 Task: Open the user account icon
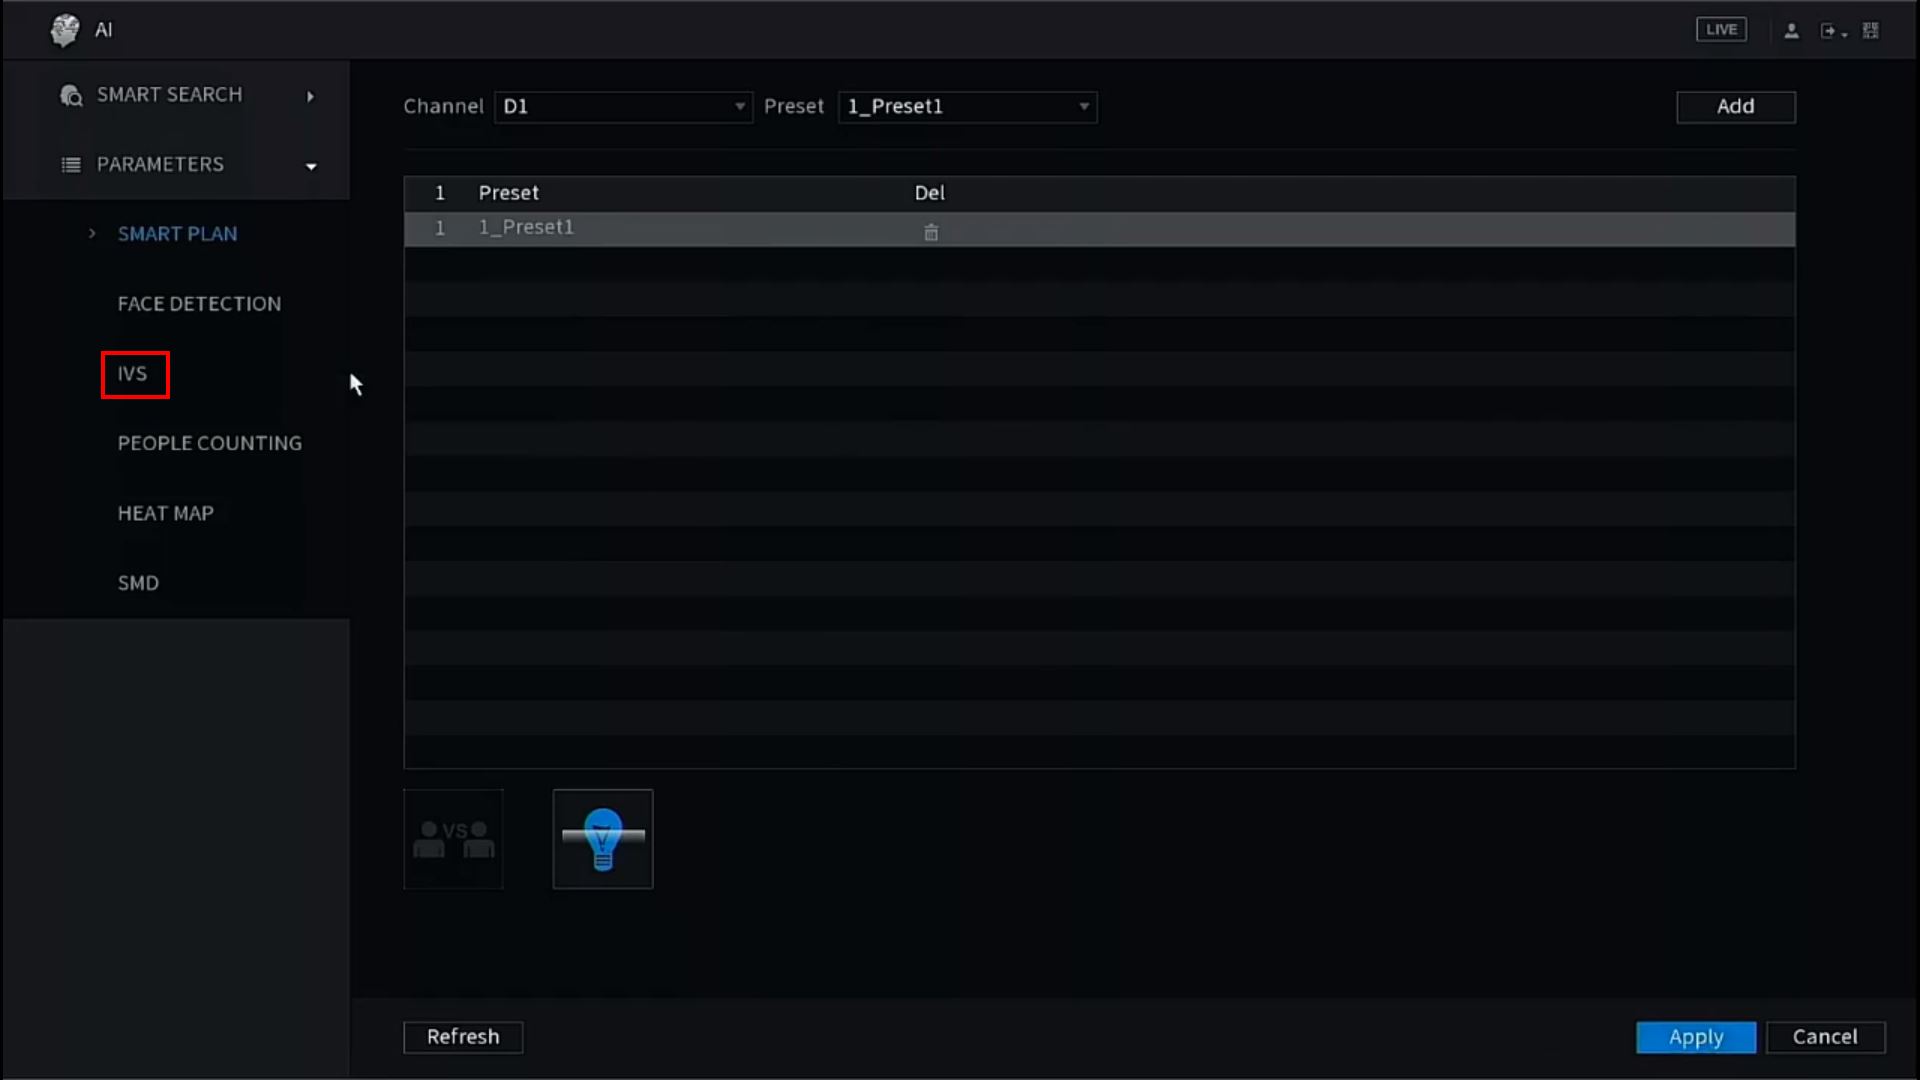pyautogui.click(x=1791, y=31)
